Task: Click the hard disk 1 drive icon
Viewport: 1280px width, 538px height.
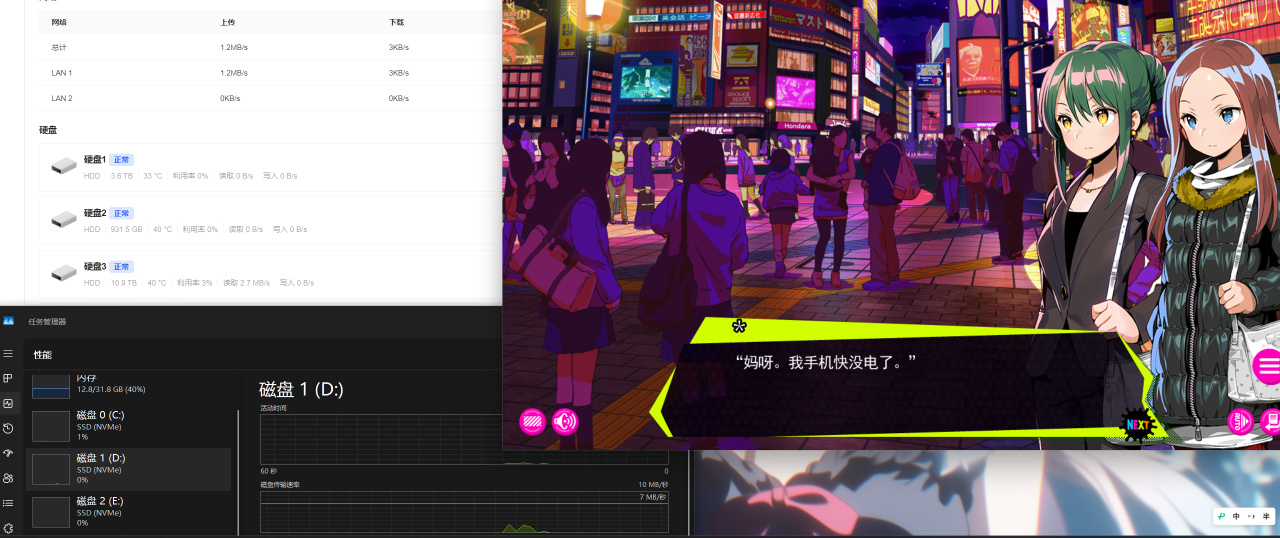Action: [64, 166]
